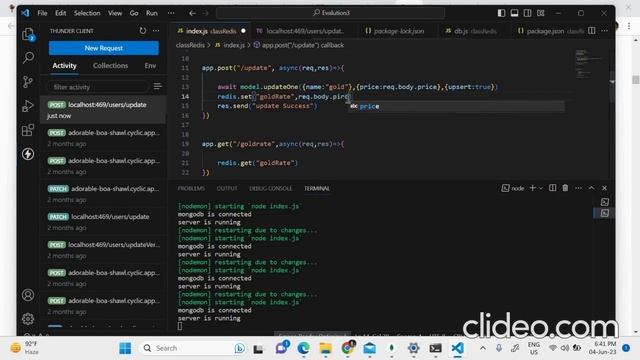Image resolution: width=640 pixels, height=360 pixels.
Task: Open the Run menu
Action: click(x=151, y=13)
